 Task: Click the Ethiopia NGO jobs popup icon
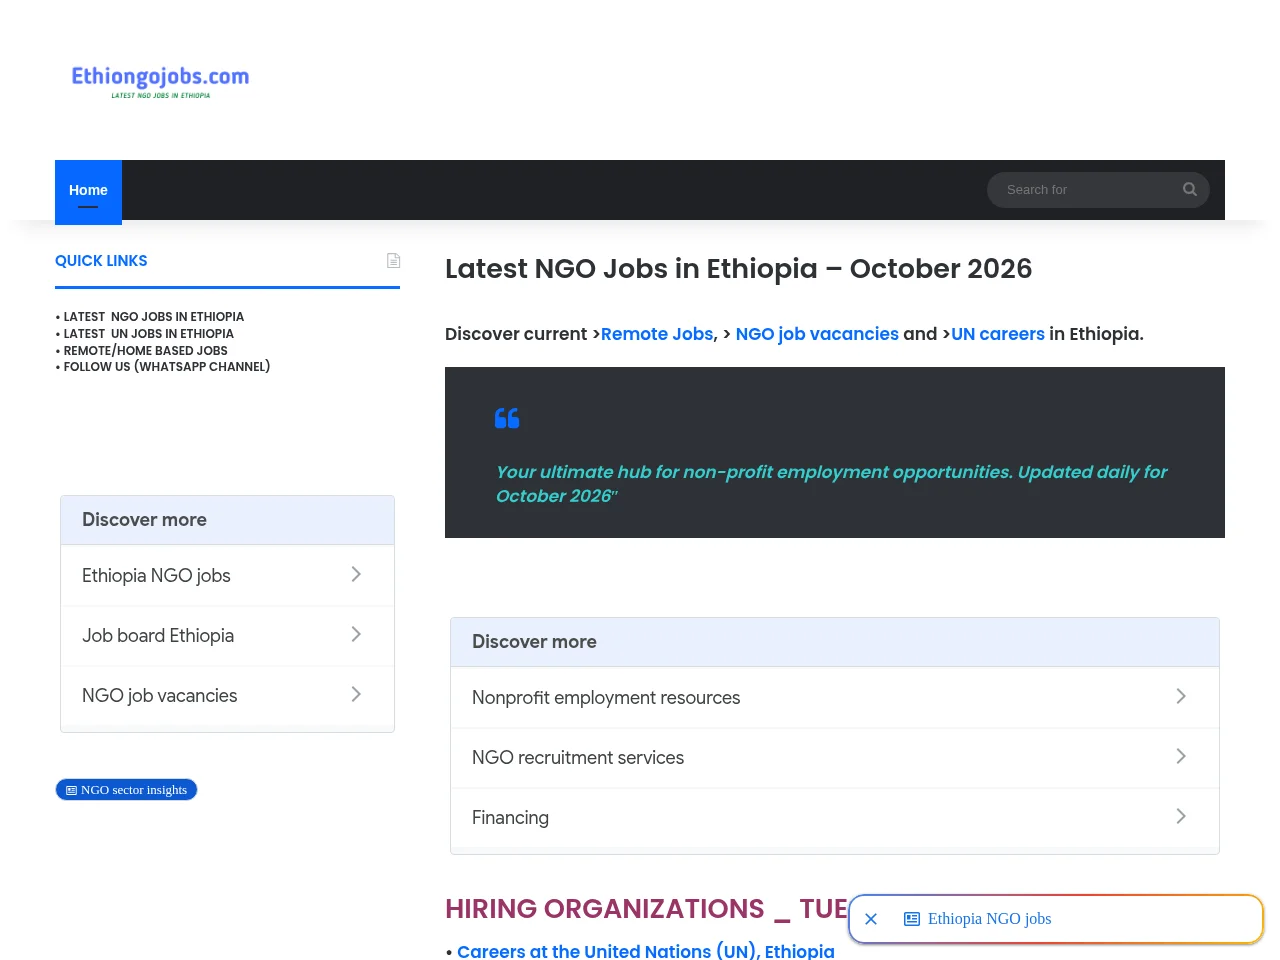coord(912,919)
